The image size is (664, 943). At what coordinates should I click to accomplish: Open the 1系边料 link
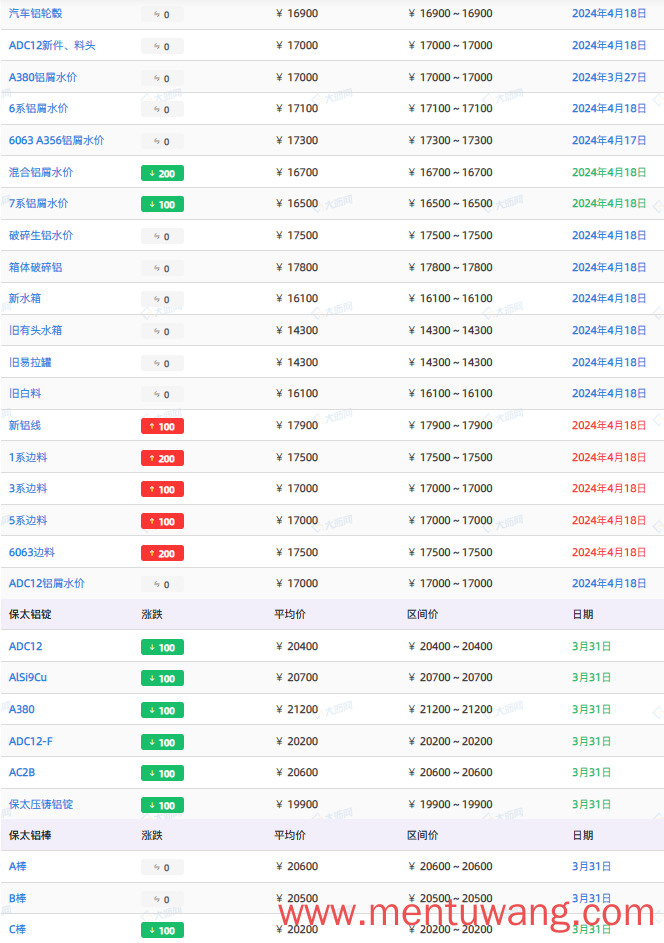[x=28, y=457]
